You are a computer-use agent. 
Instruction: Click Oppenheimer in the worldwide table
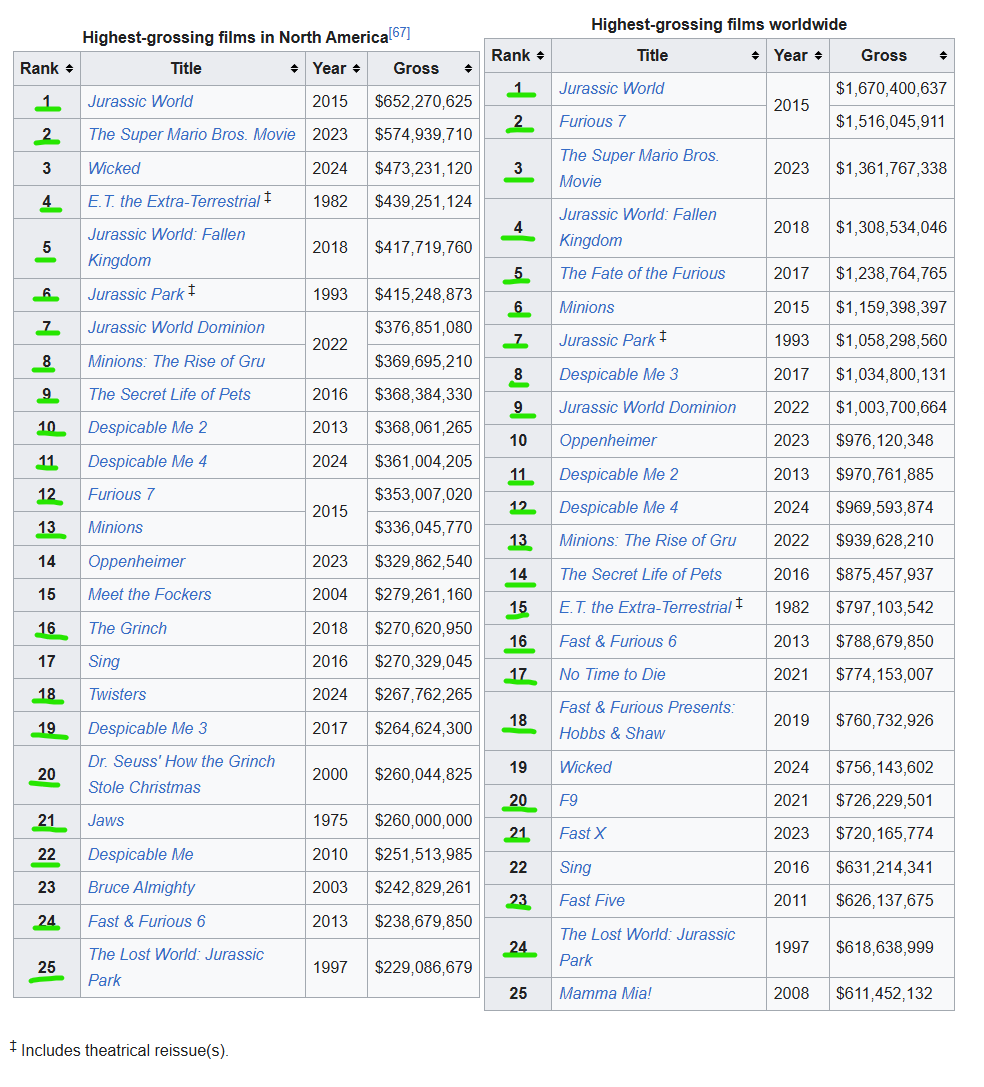[608, 441]
